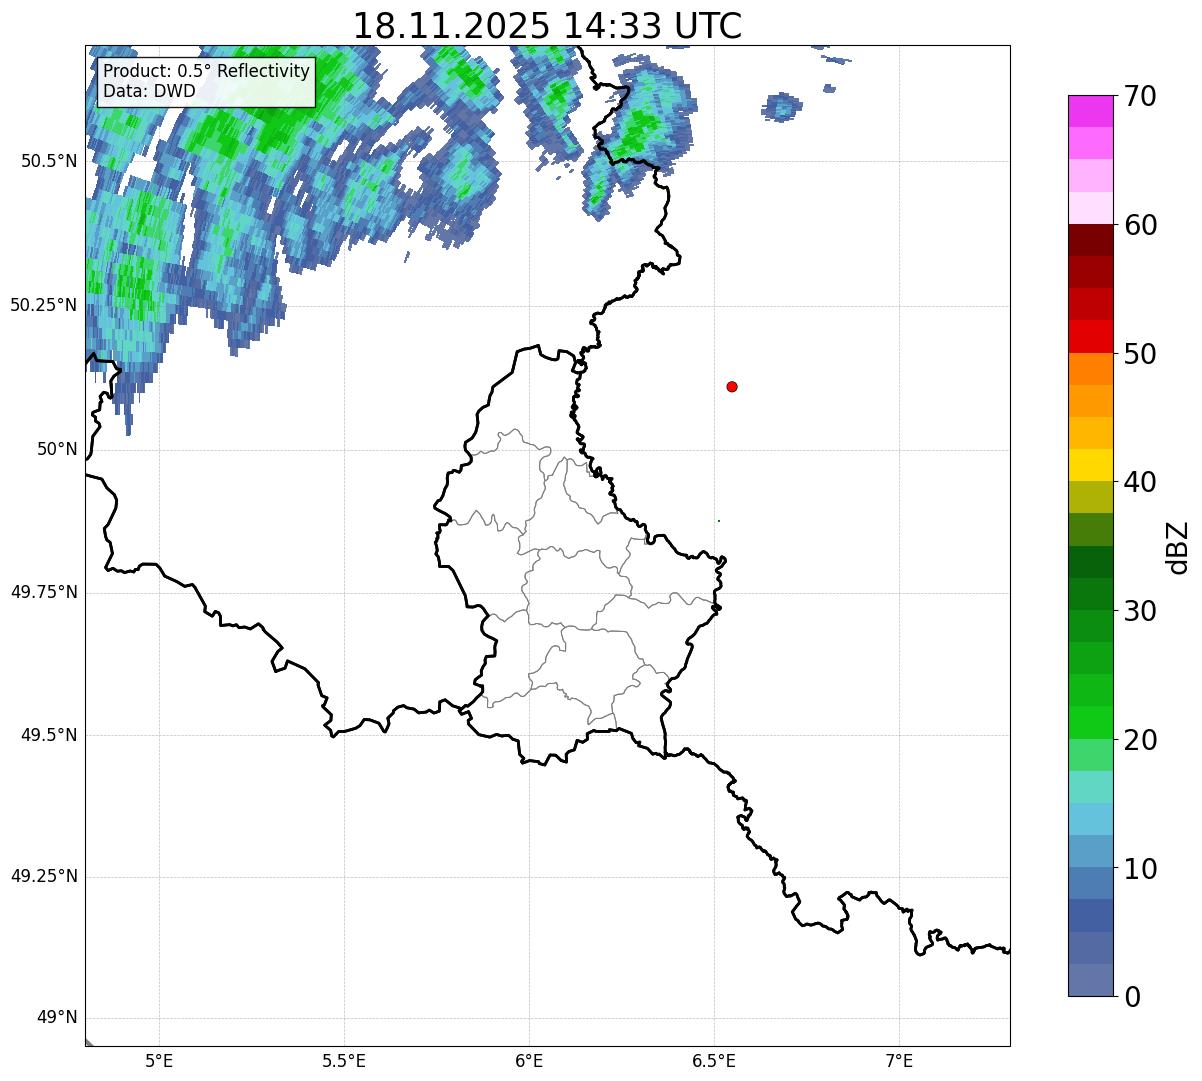
Task: Click the 10 colorbar tick label
Action: point(1139,869)
